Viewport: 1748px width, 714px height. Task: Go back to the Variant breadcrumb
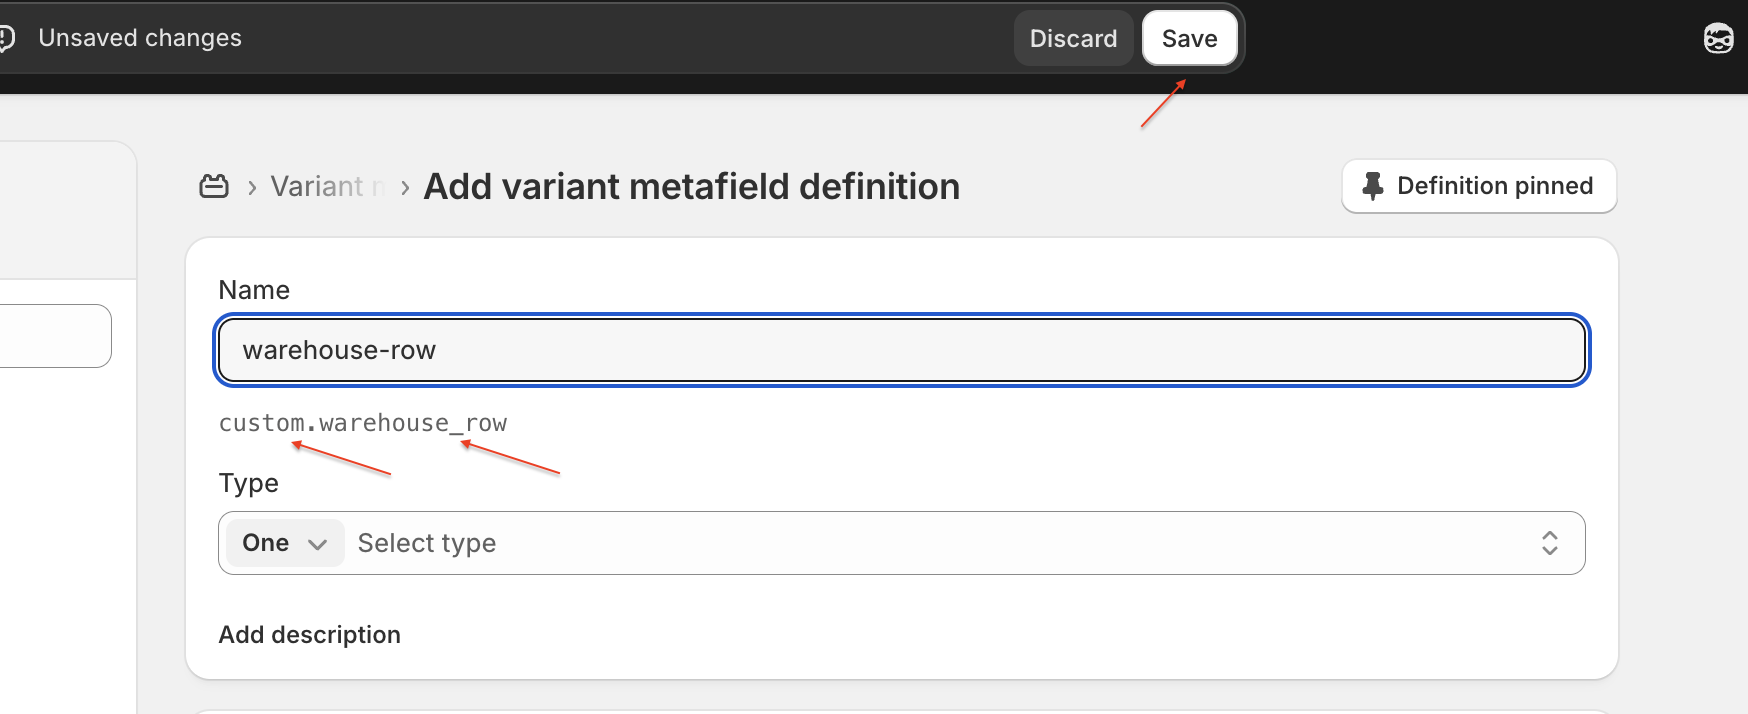click(316, 187)
